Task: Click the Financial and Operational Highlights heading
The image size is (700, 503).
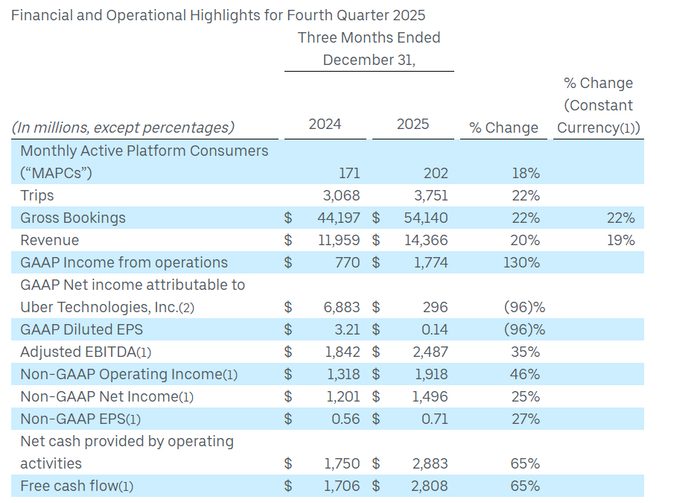Action: tap(218, 15)
